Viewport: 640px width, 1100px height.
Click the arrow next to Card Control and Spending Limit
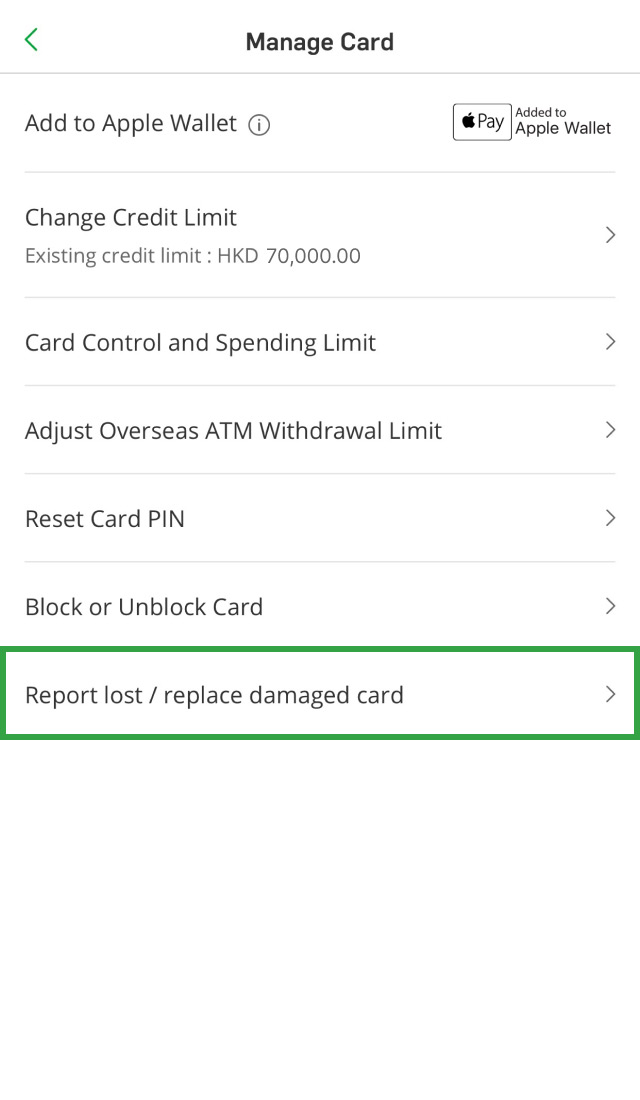[610, 342]
